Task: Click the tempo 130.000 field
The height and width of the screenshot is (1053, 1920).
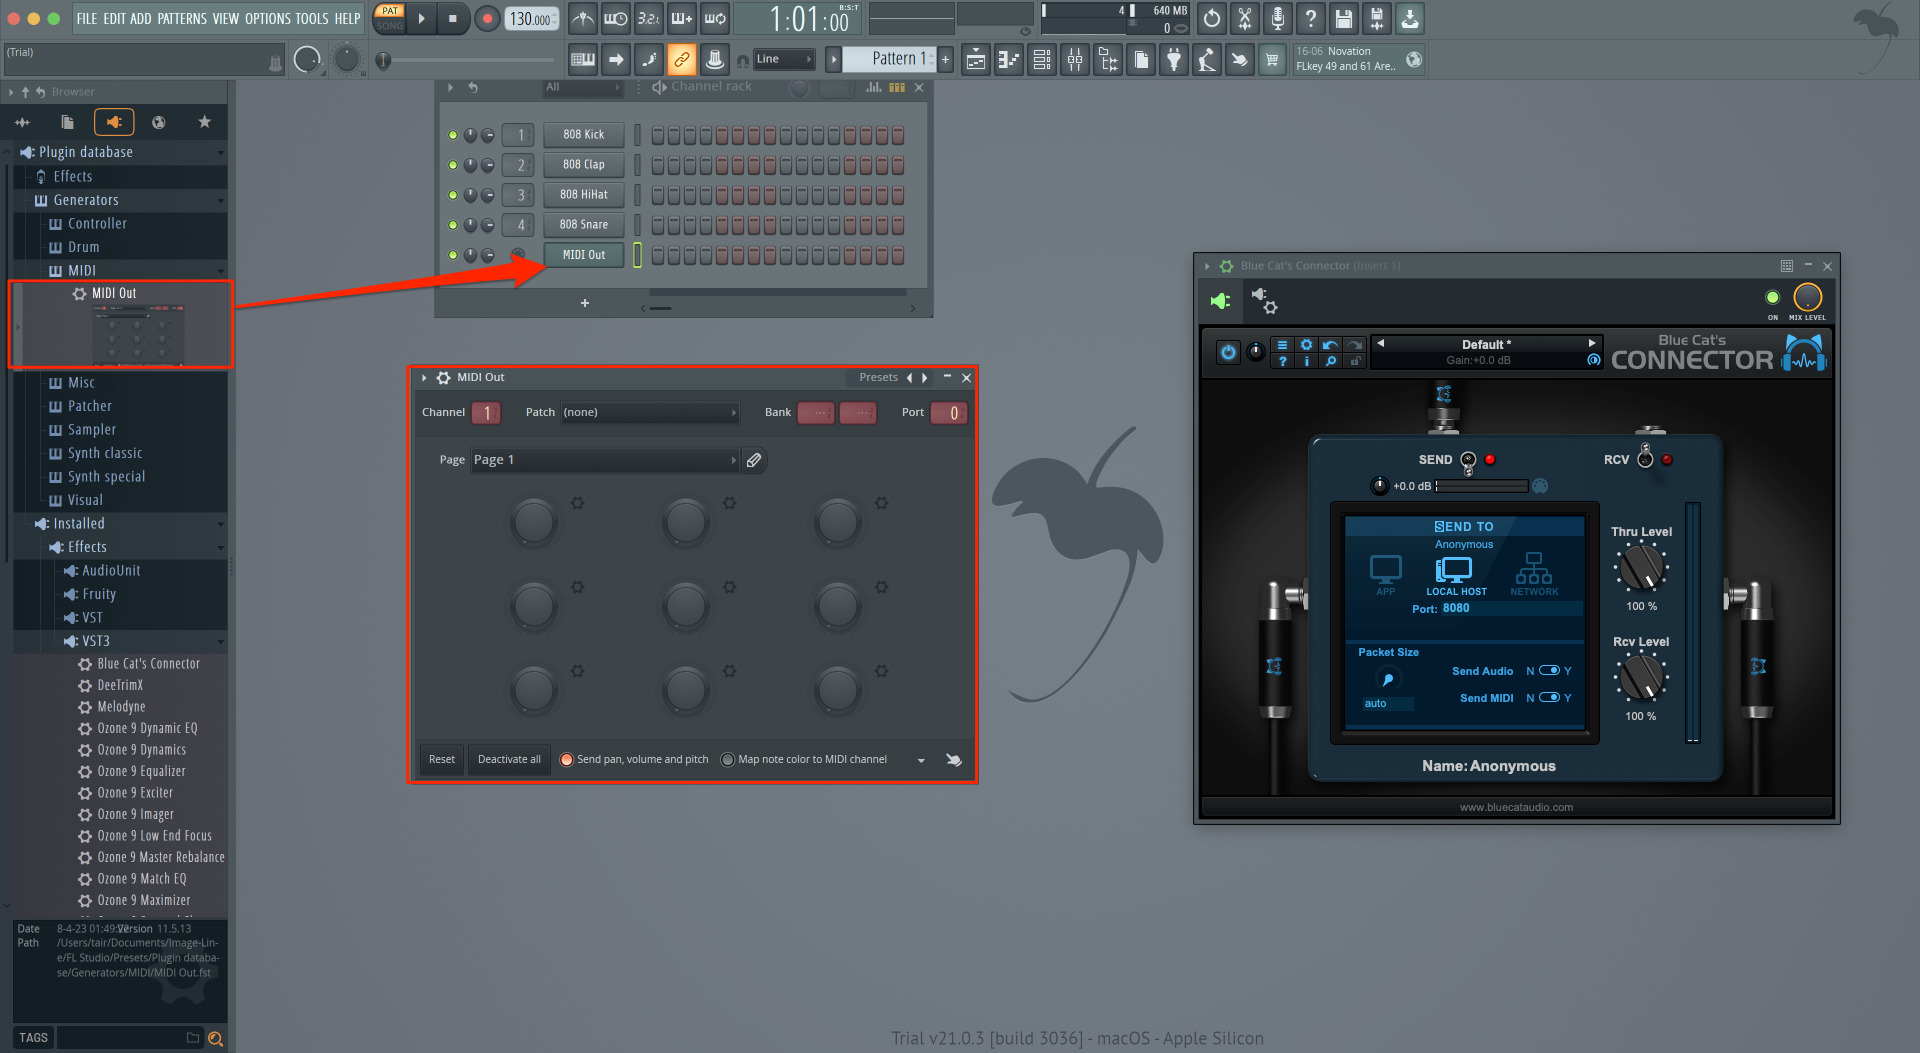Action: click(x=531, y=19)
